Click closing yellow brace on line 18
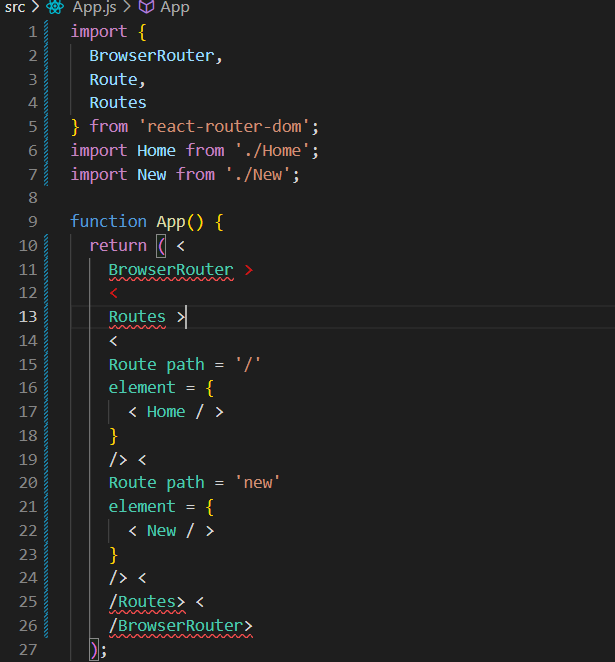This screenshot has width=615, height=662. click(113, 436)
